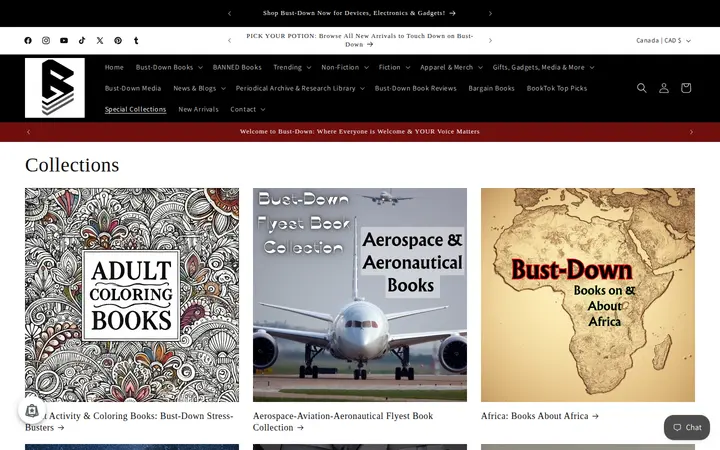
Task: Open the X (Twitter) social icon
Action: [100, 40]
